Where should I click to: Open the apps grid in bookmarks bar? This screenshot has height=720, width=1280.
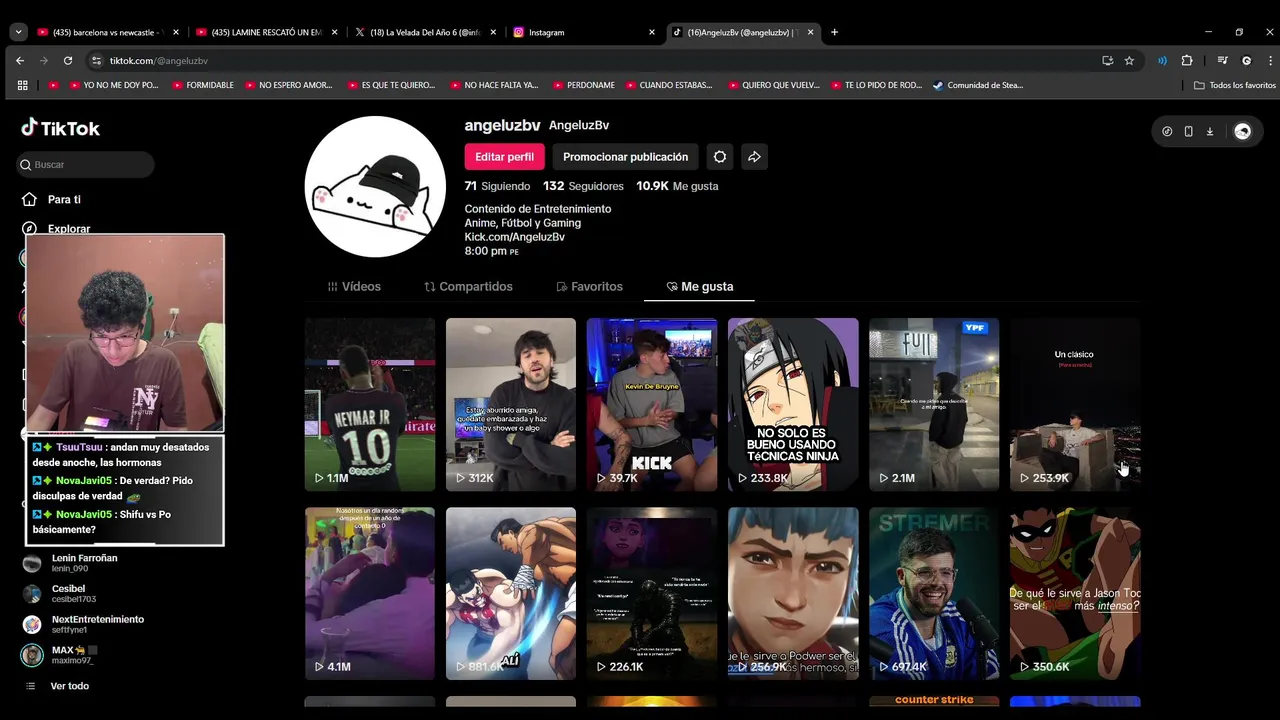(x=22, y=85)
